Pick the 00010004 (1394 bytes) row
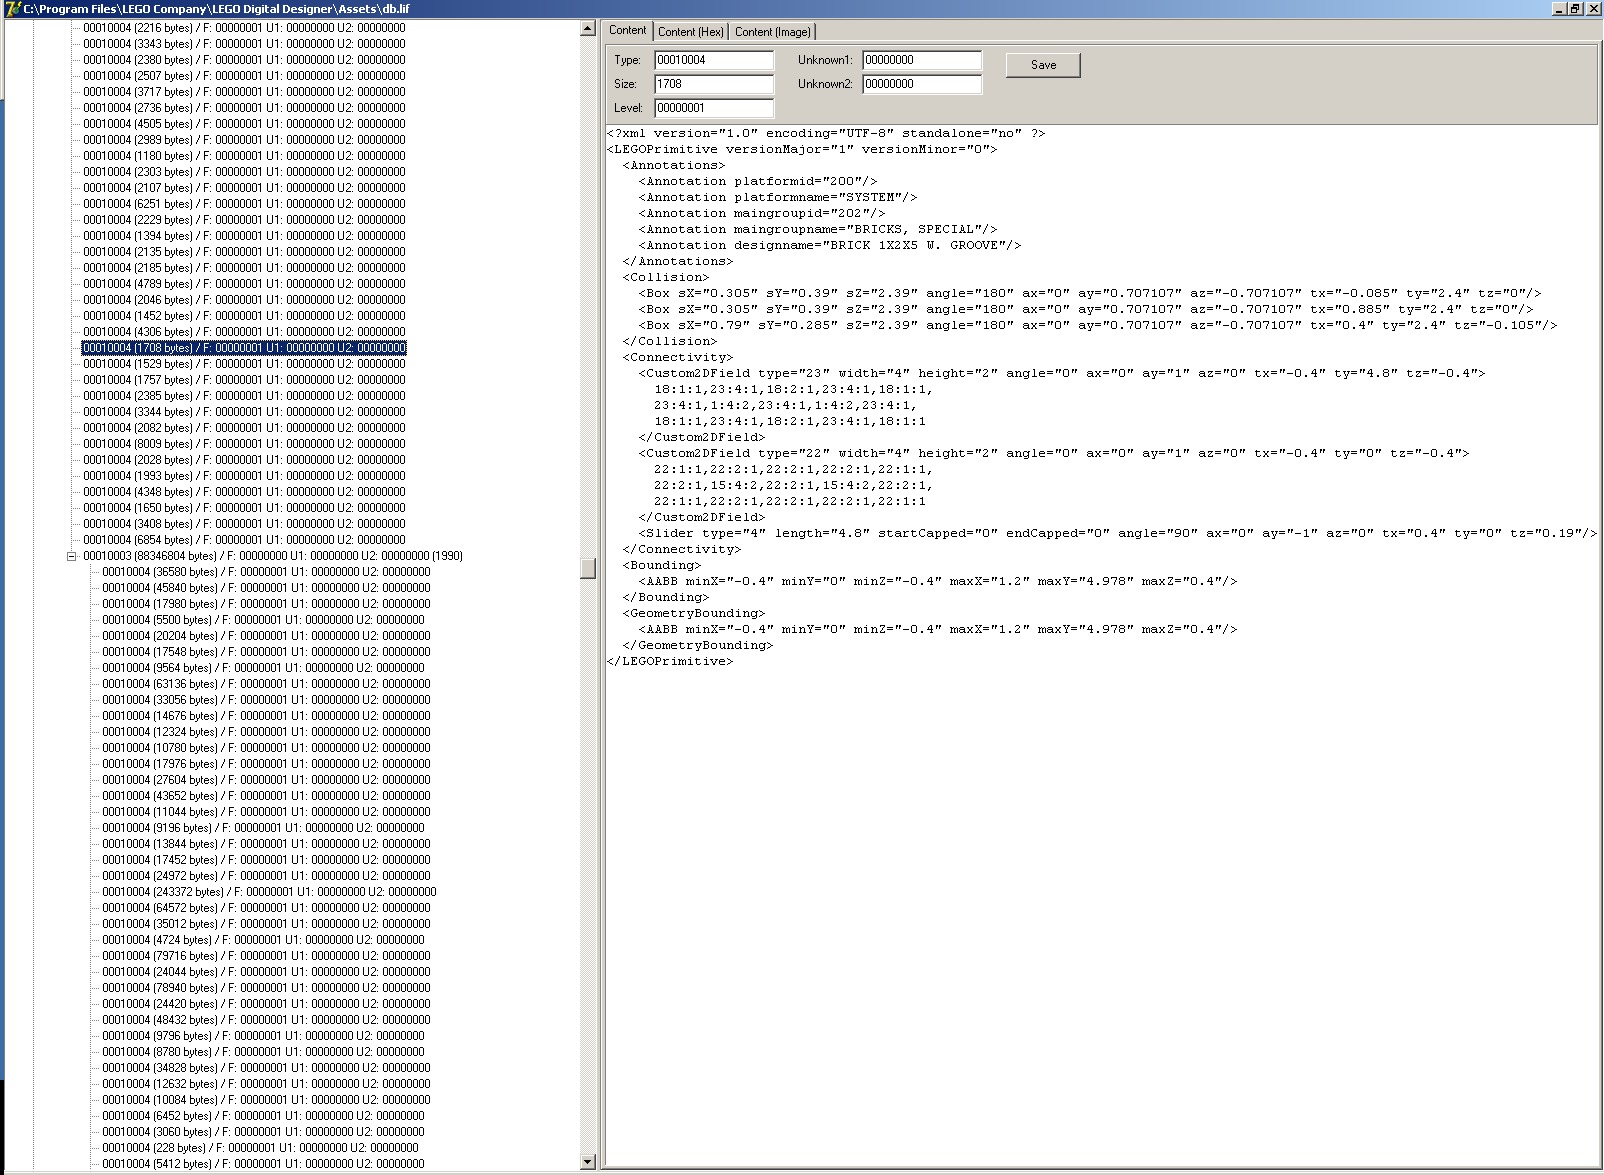The height and width of the screenshot is (1175, 1604). [244, 236]
